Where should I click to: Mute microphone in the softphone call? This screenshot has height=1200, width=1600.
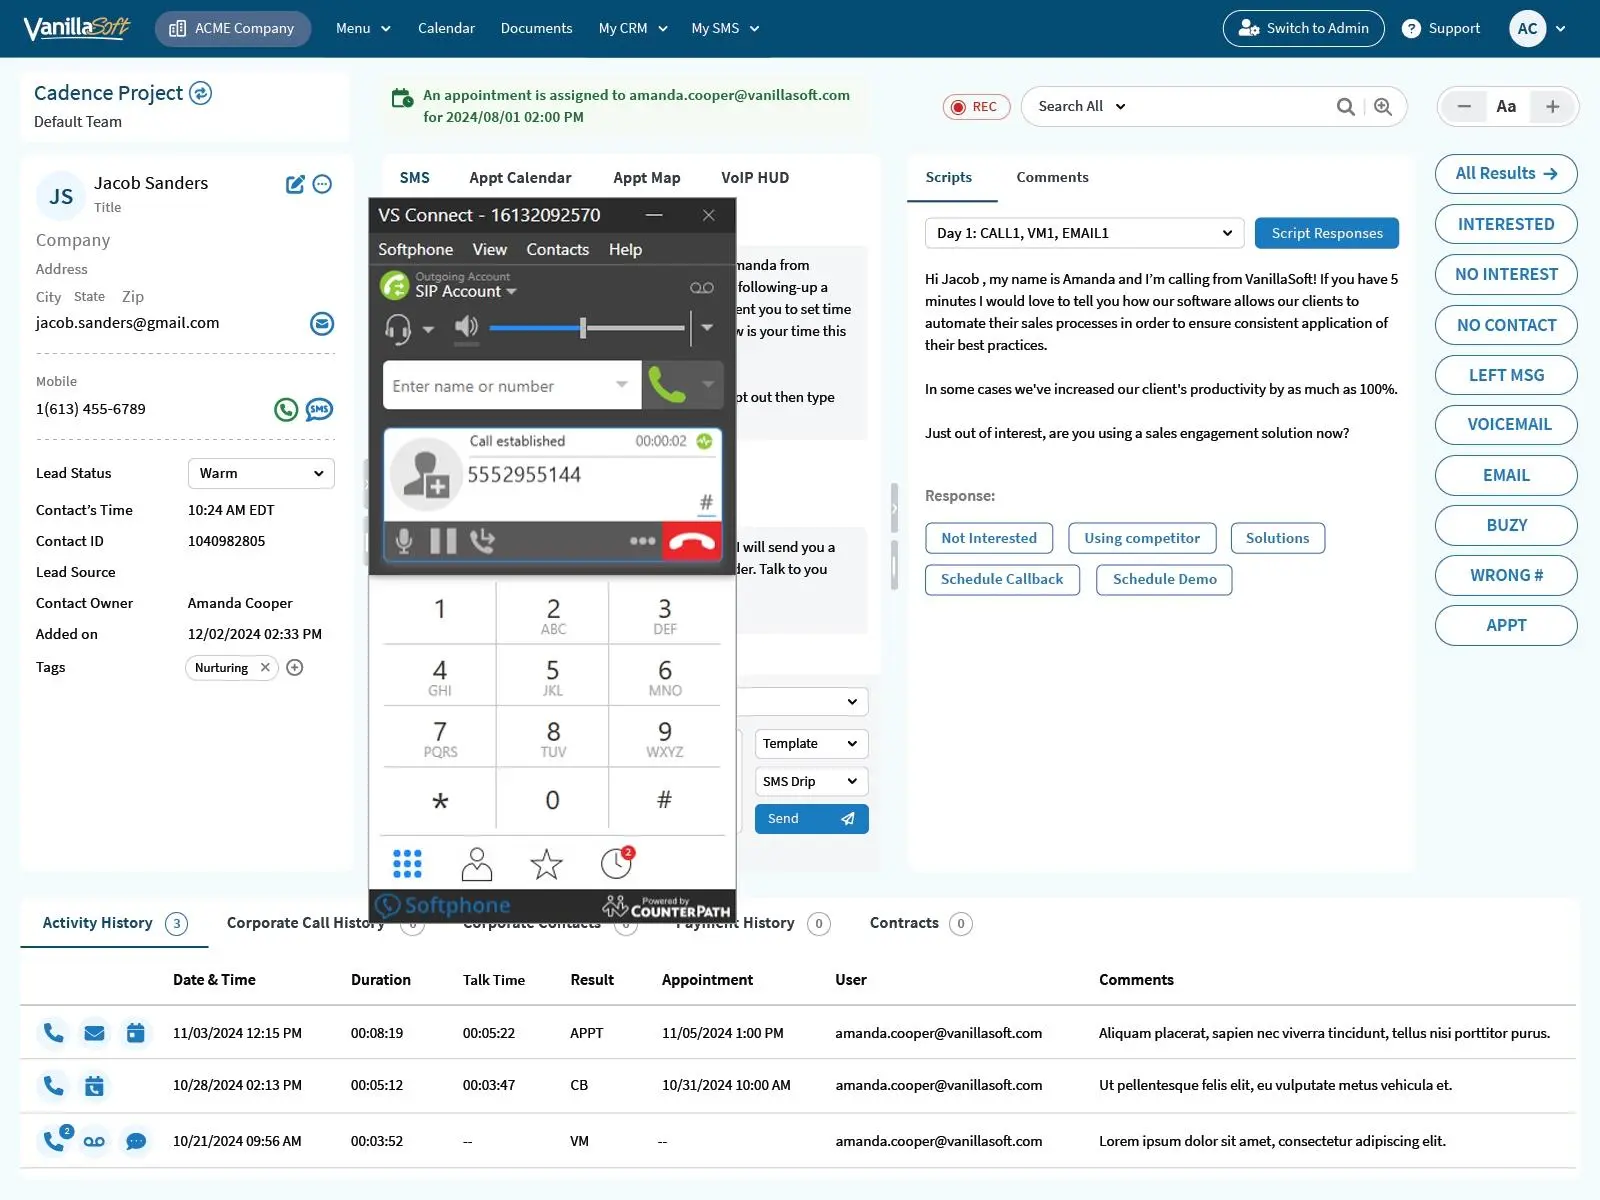tap(404, 541)
